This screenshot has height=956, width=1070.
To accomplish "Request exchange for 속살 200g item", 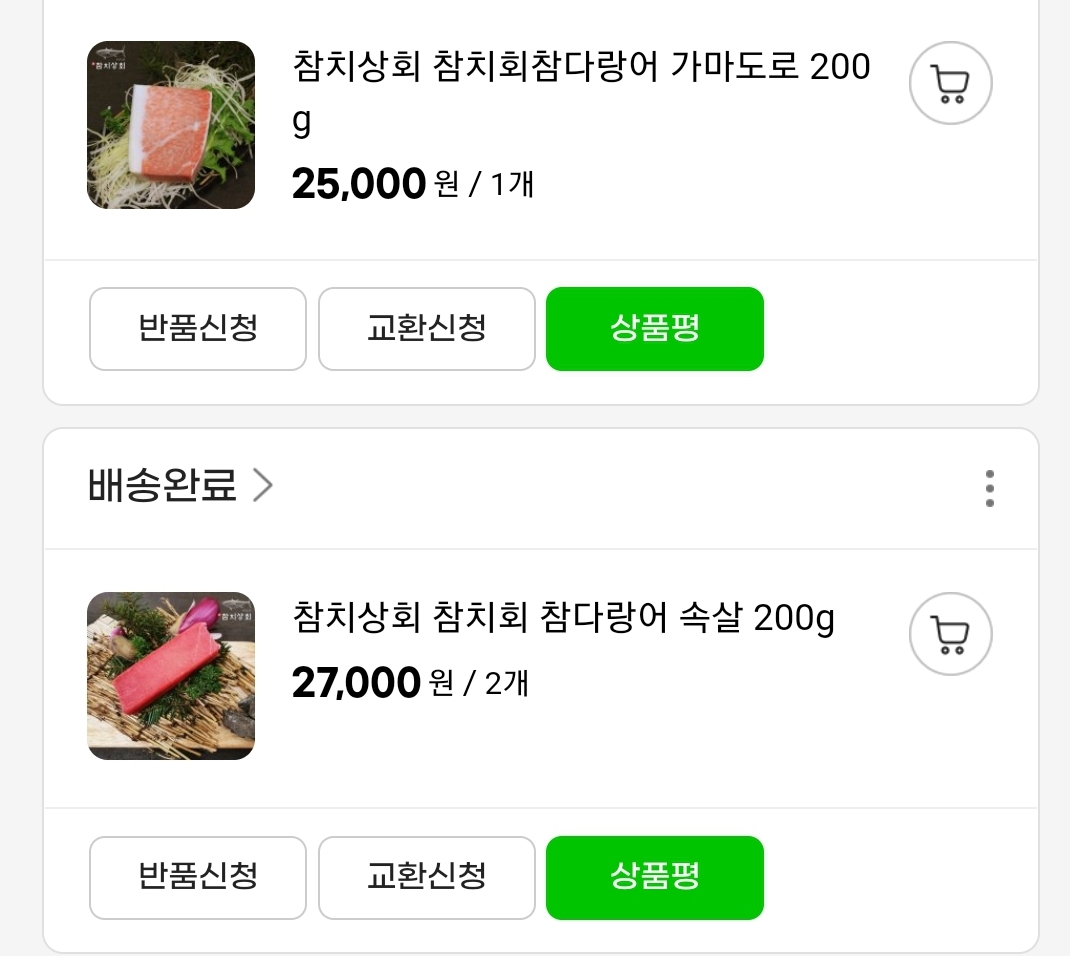I will (x=426, y=877).
